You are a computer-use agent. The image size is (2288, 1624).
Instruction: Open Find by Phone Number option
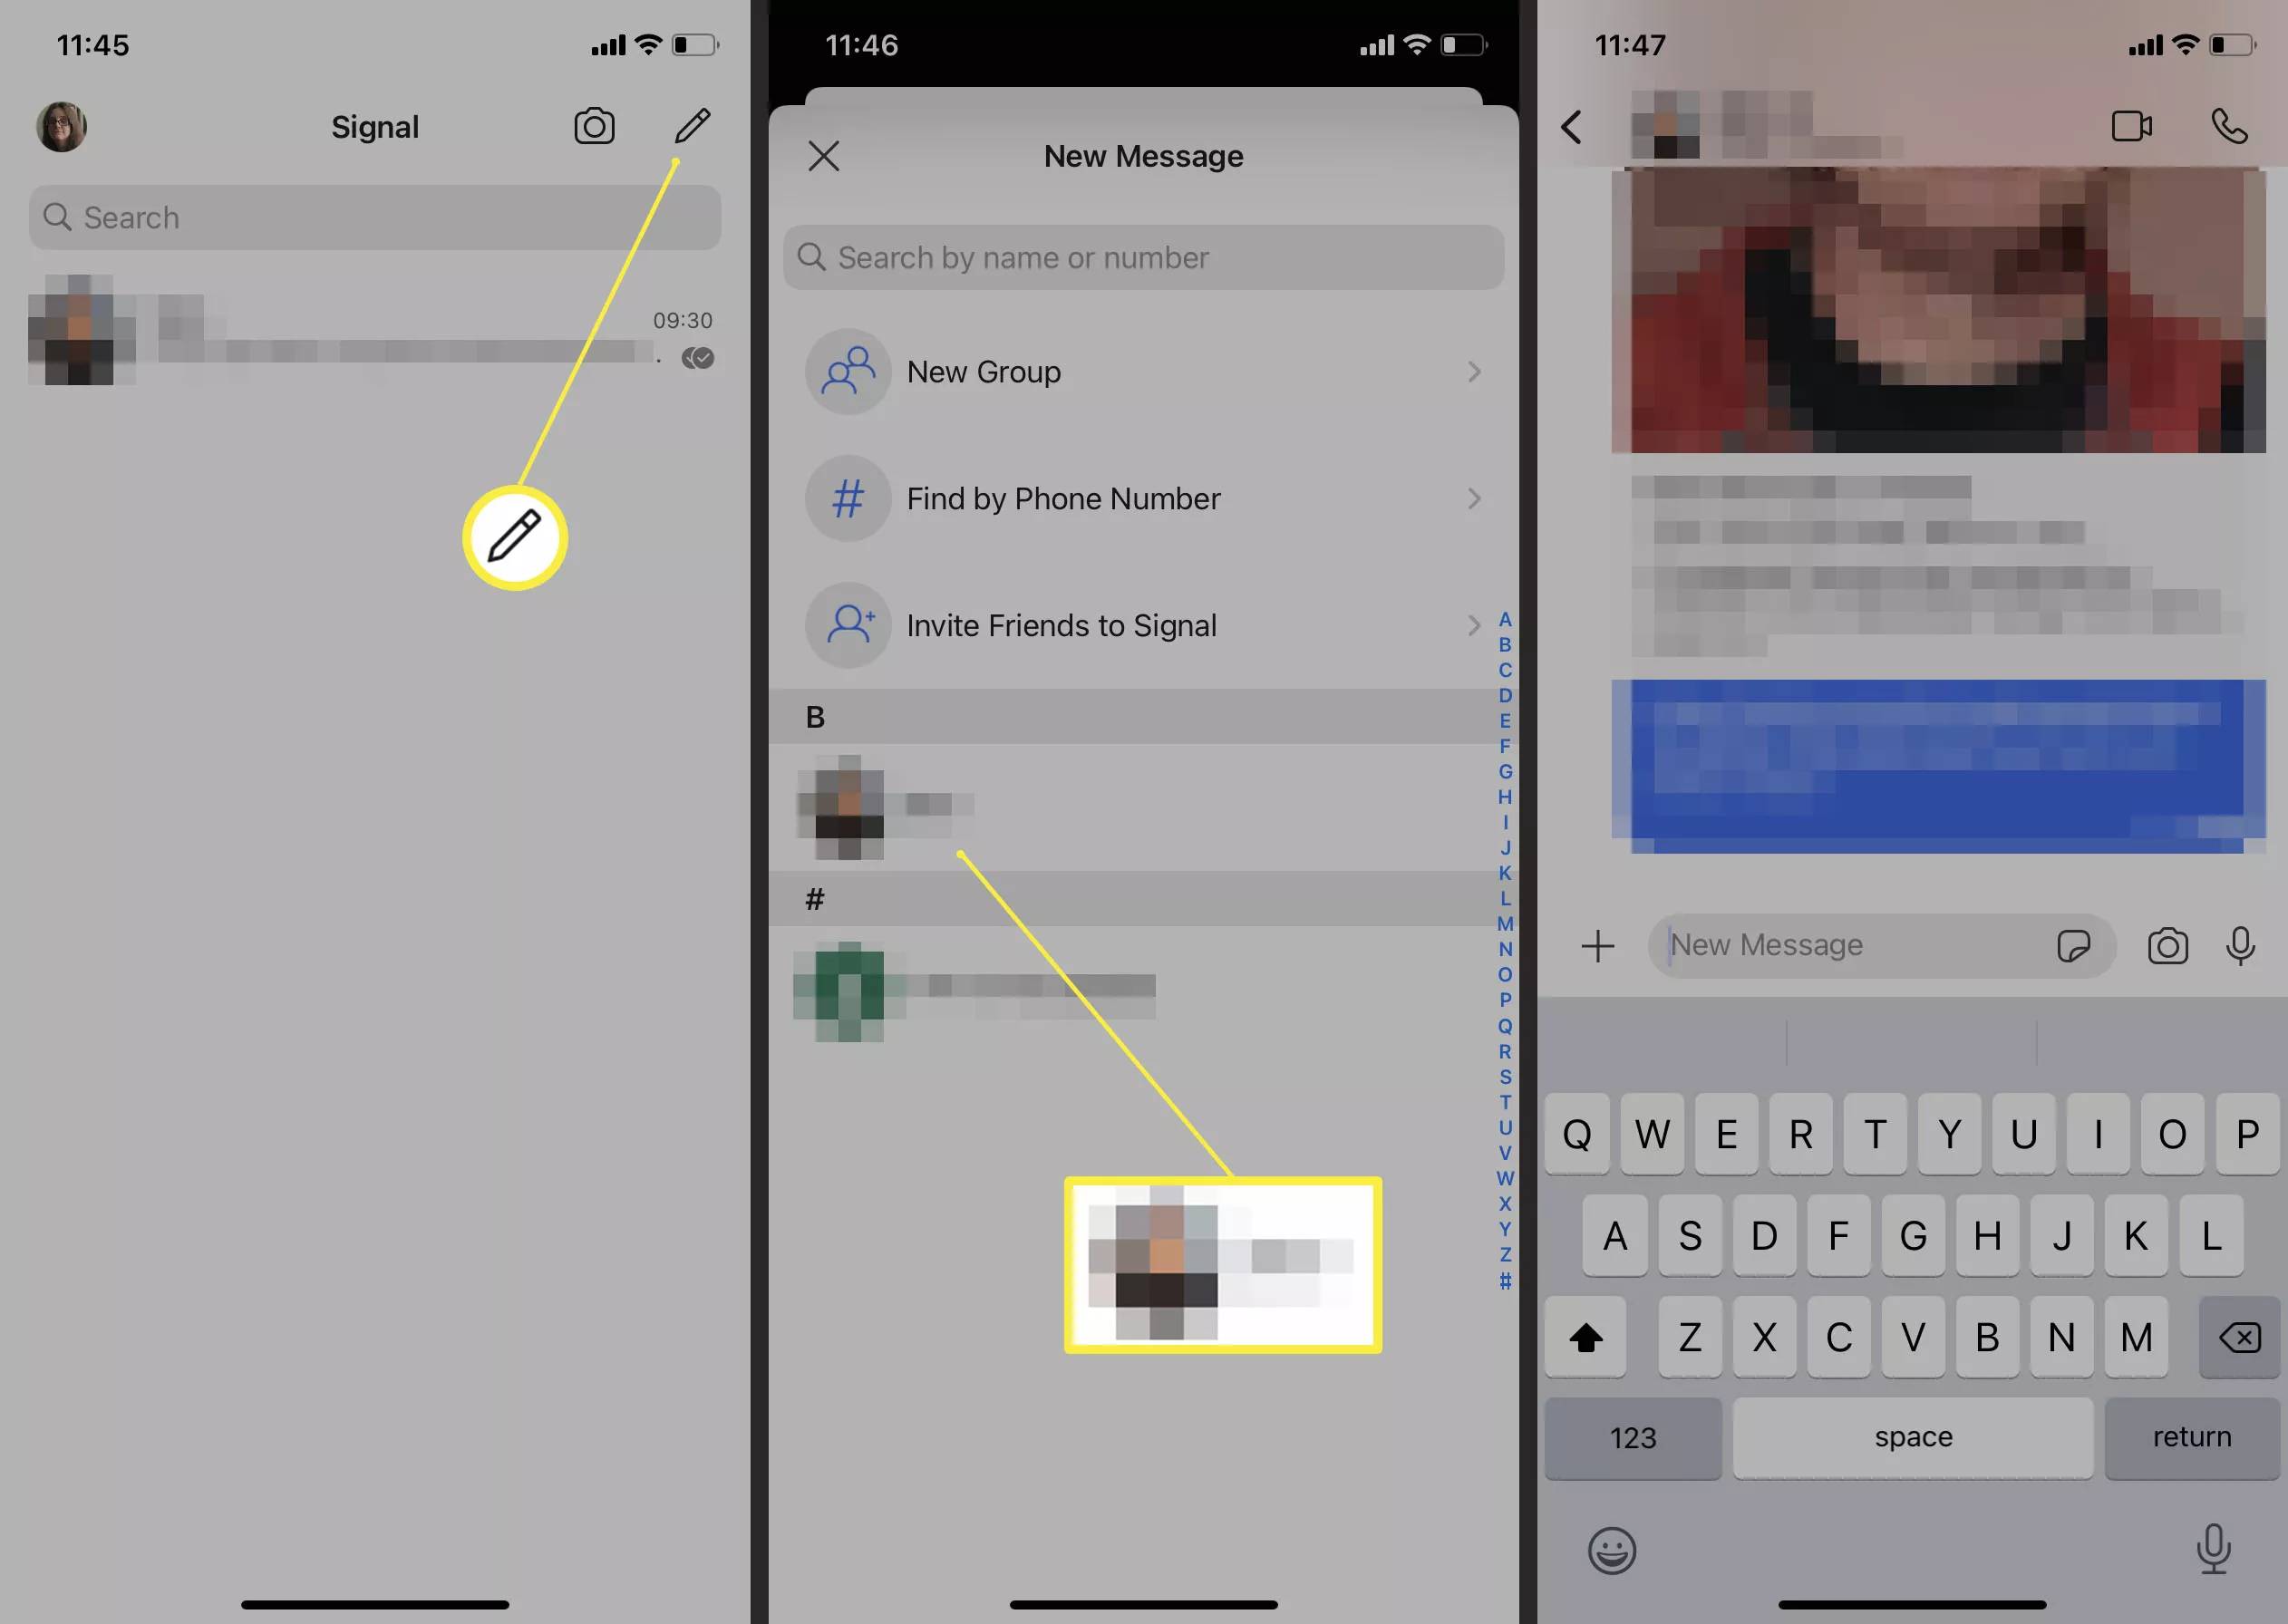[1144, 498]
